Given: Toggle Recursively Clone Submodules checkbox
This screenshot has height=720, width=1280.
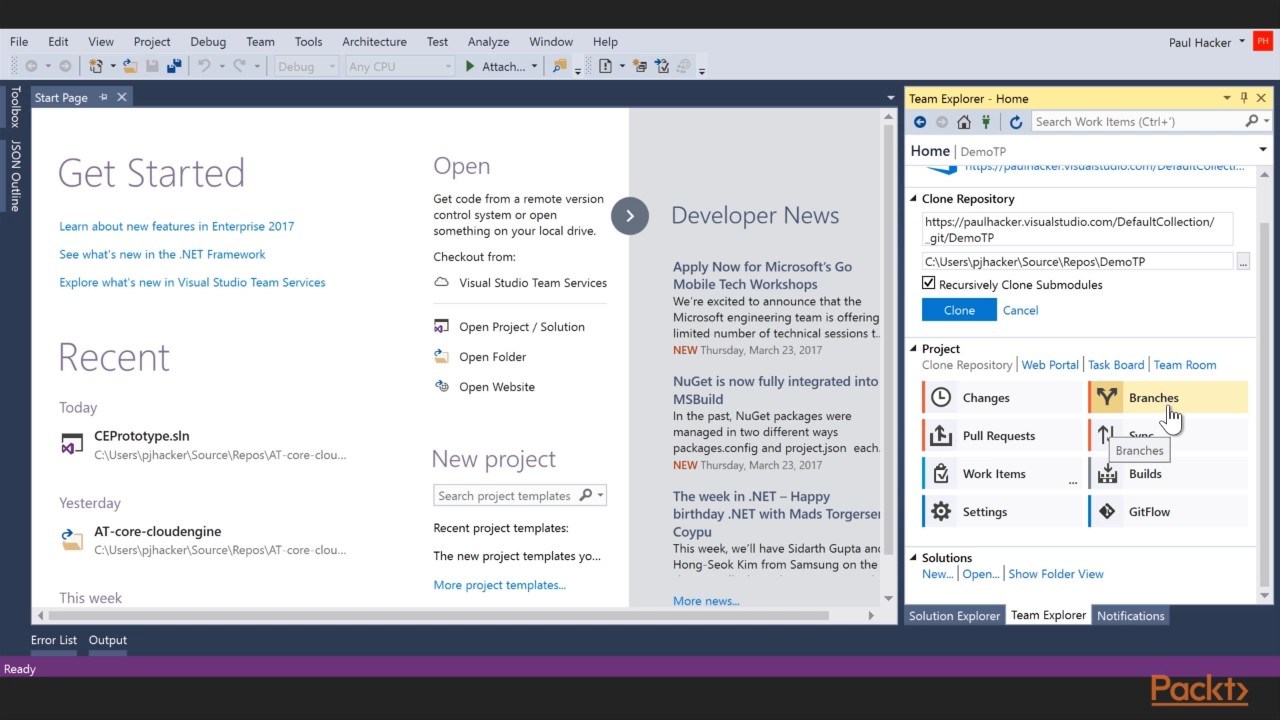Looking at the screenshot, I should 929,284.
